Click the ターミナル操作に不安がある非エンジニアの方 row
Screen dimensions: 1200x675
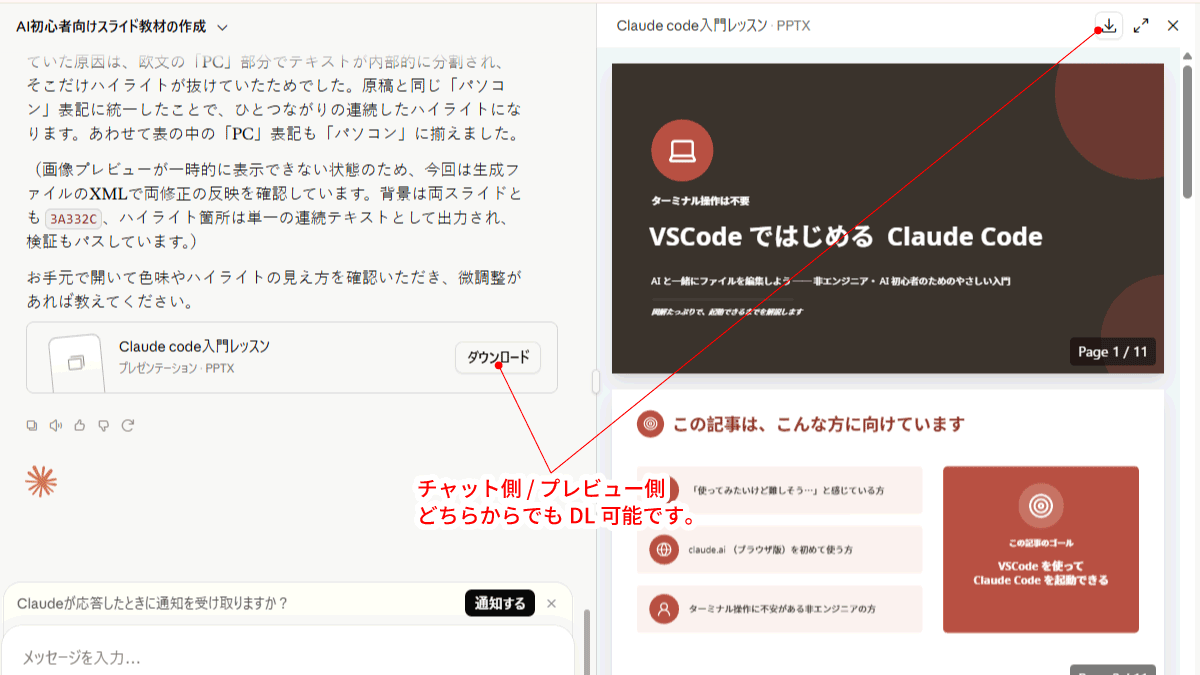pyautogui.click(x=780, y=608)
